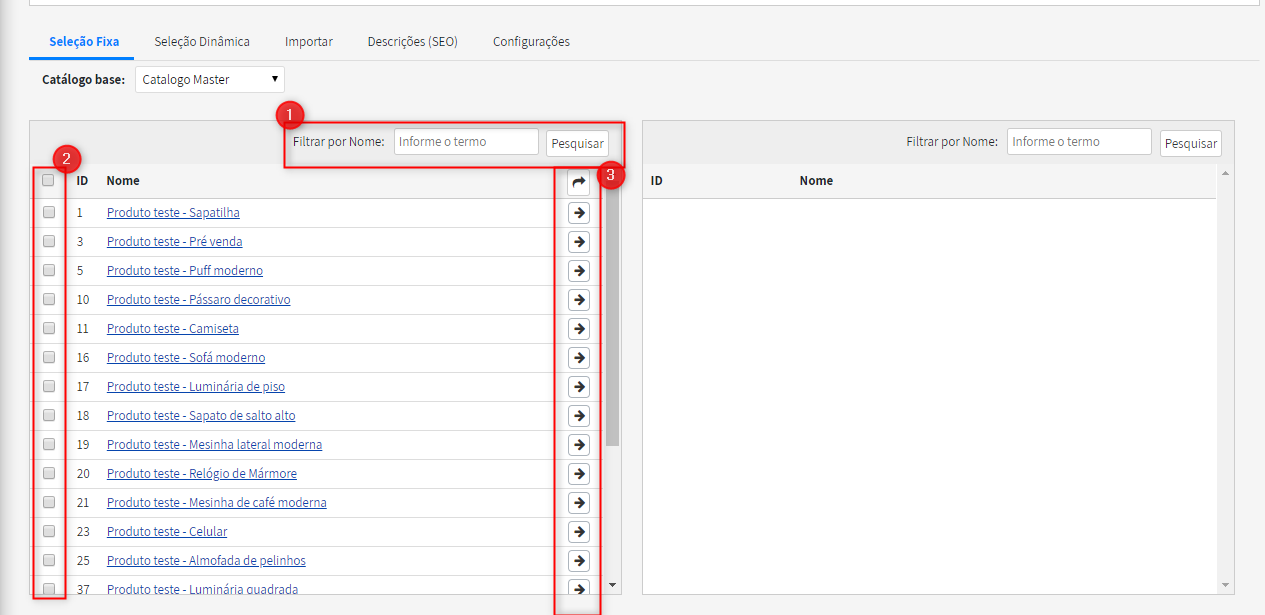Transfer Relógio de Mármore using arrow
Screen dimensions: 1265x615
click(x=579, y=473)
